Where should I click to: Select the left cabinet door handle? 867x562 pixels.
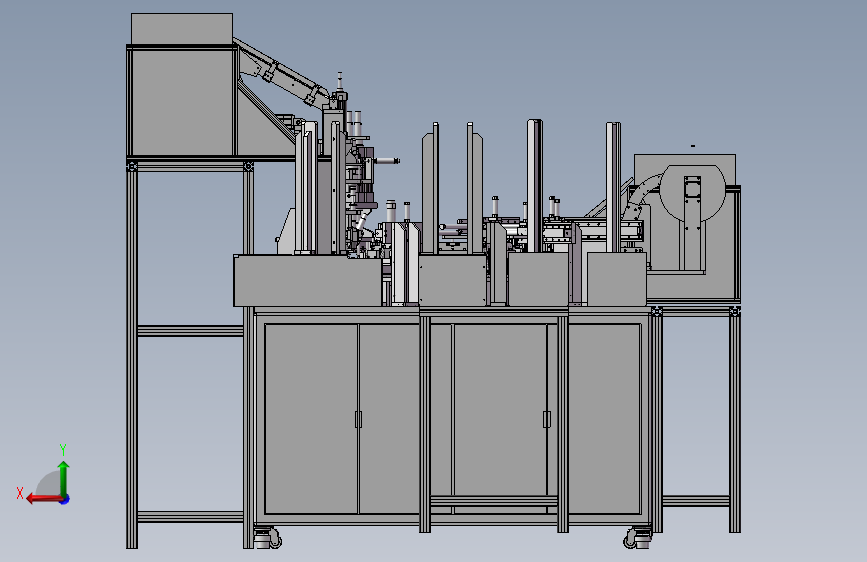[x=358, y=419]
